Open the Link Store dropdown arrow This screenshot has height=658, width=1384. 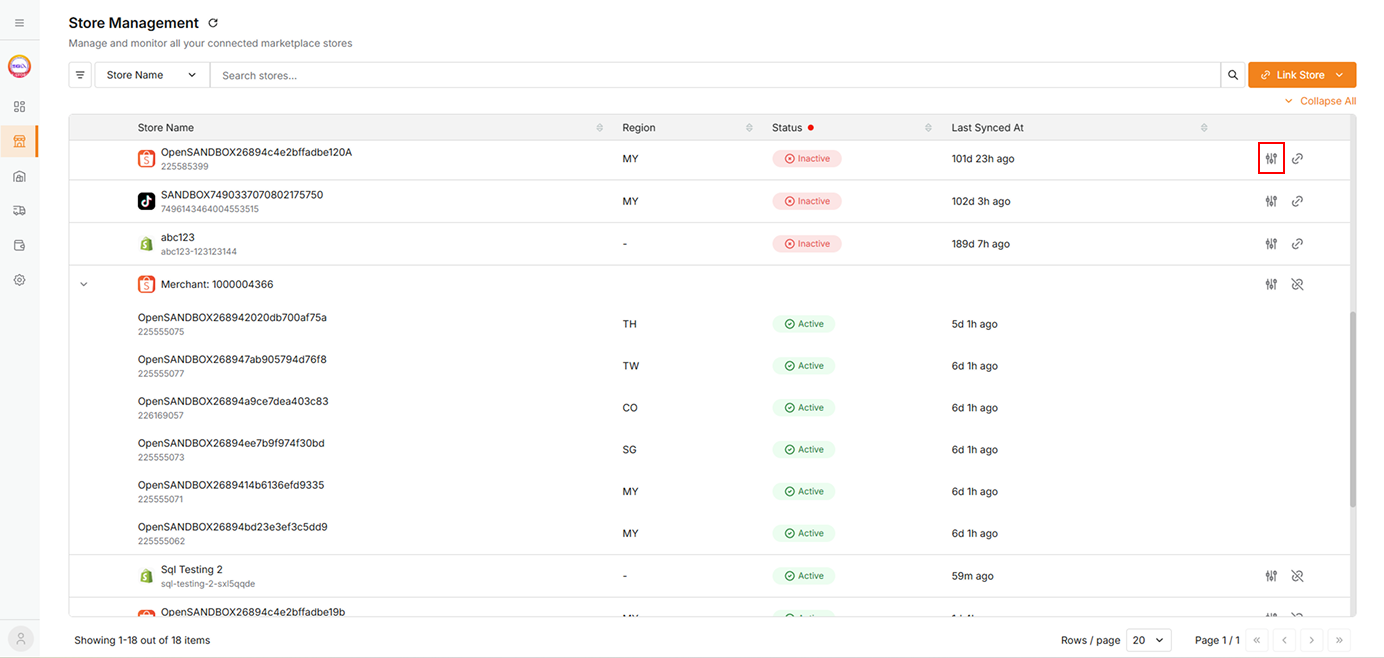pyautogui.click(x=1339, y=75)
